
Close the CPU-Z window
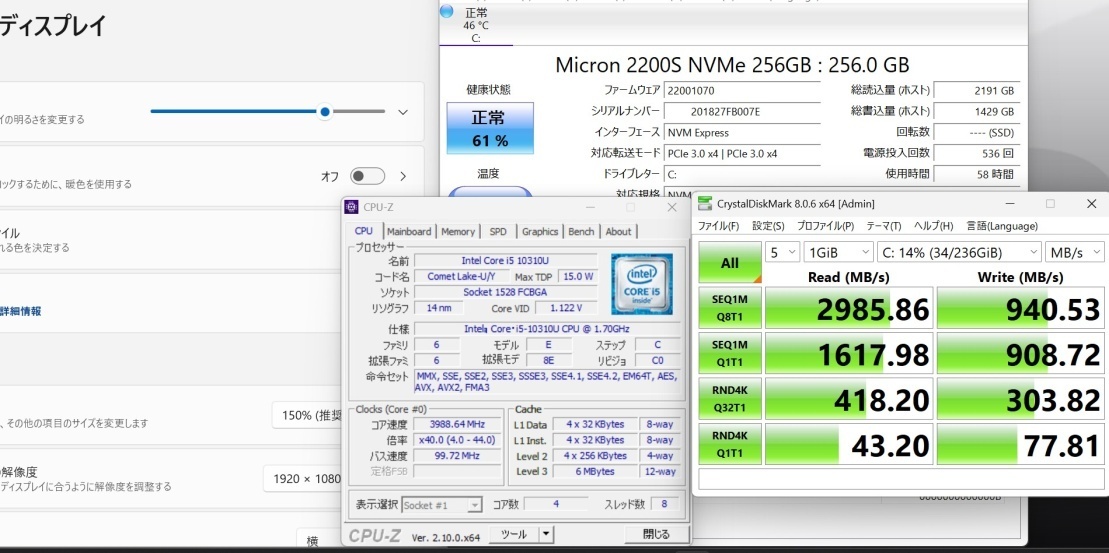point(672,207)
